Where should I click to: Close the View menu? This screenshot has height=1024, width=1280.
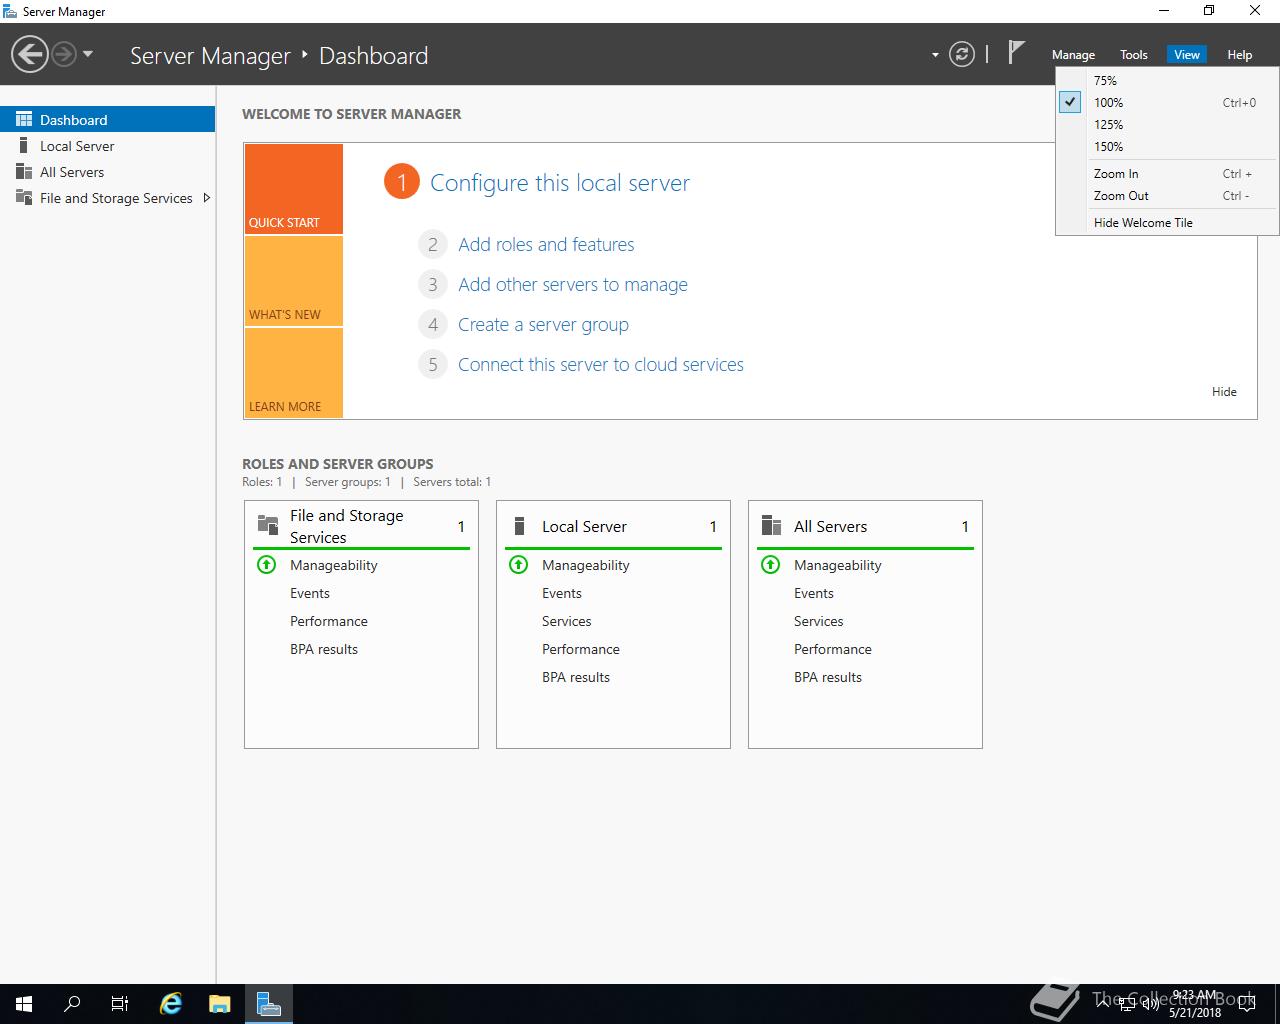[1187, 55]
